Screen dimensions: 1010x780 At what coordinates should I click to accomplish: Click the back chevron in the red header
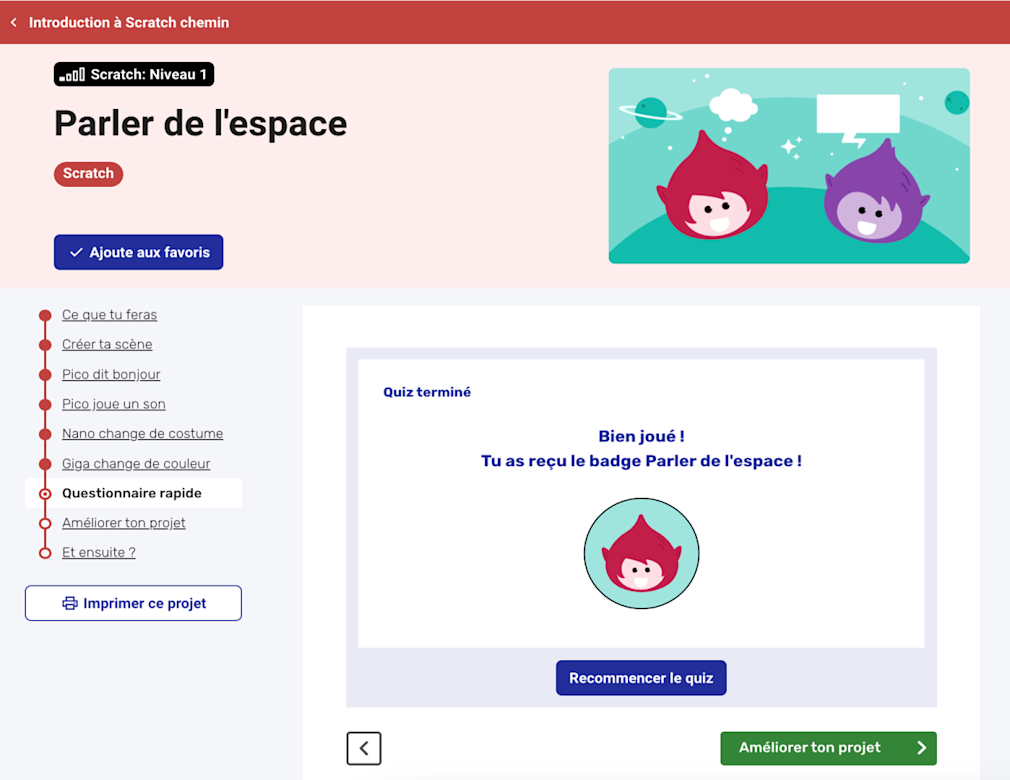(x=14, y=23)
